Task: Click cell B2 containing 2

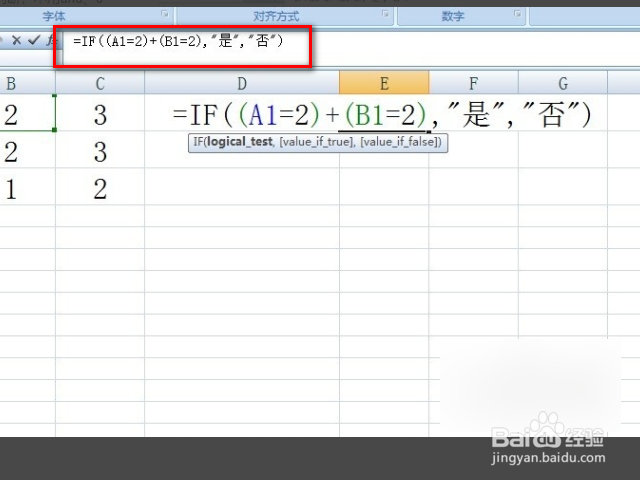Action: [27, 150]
